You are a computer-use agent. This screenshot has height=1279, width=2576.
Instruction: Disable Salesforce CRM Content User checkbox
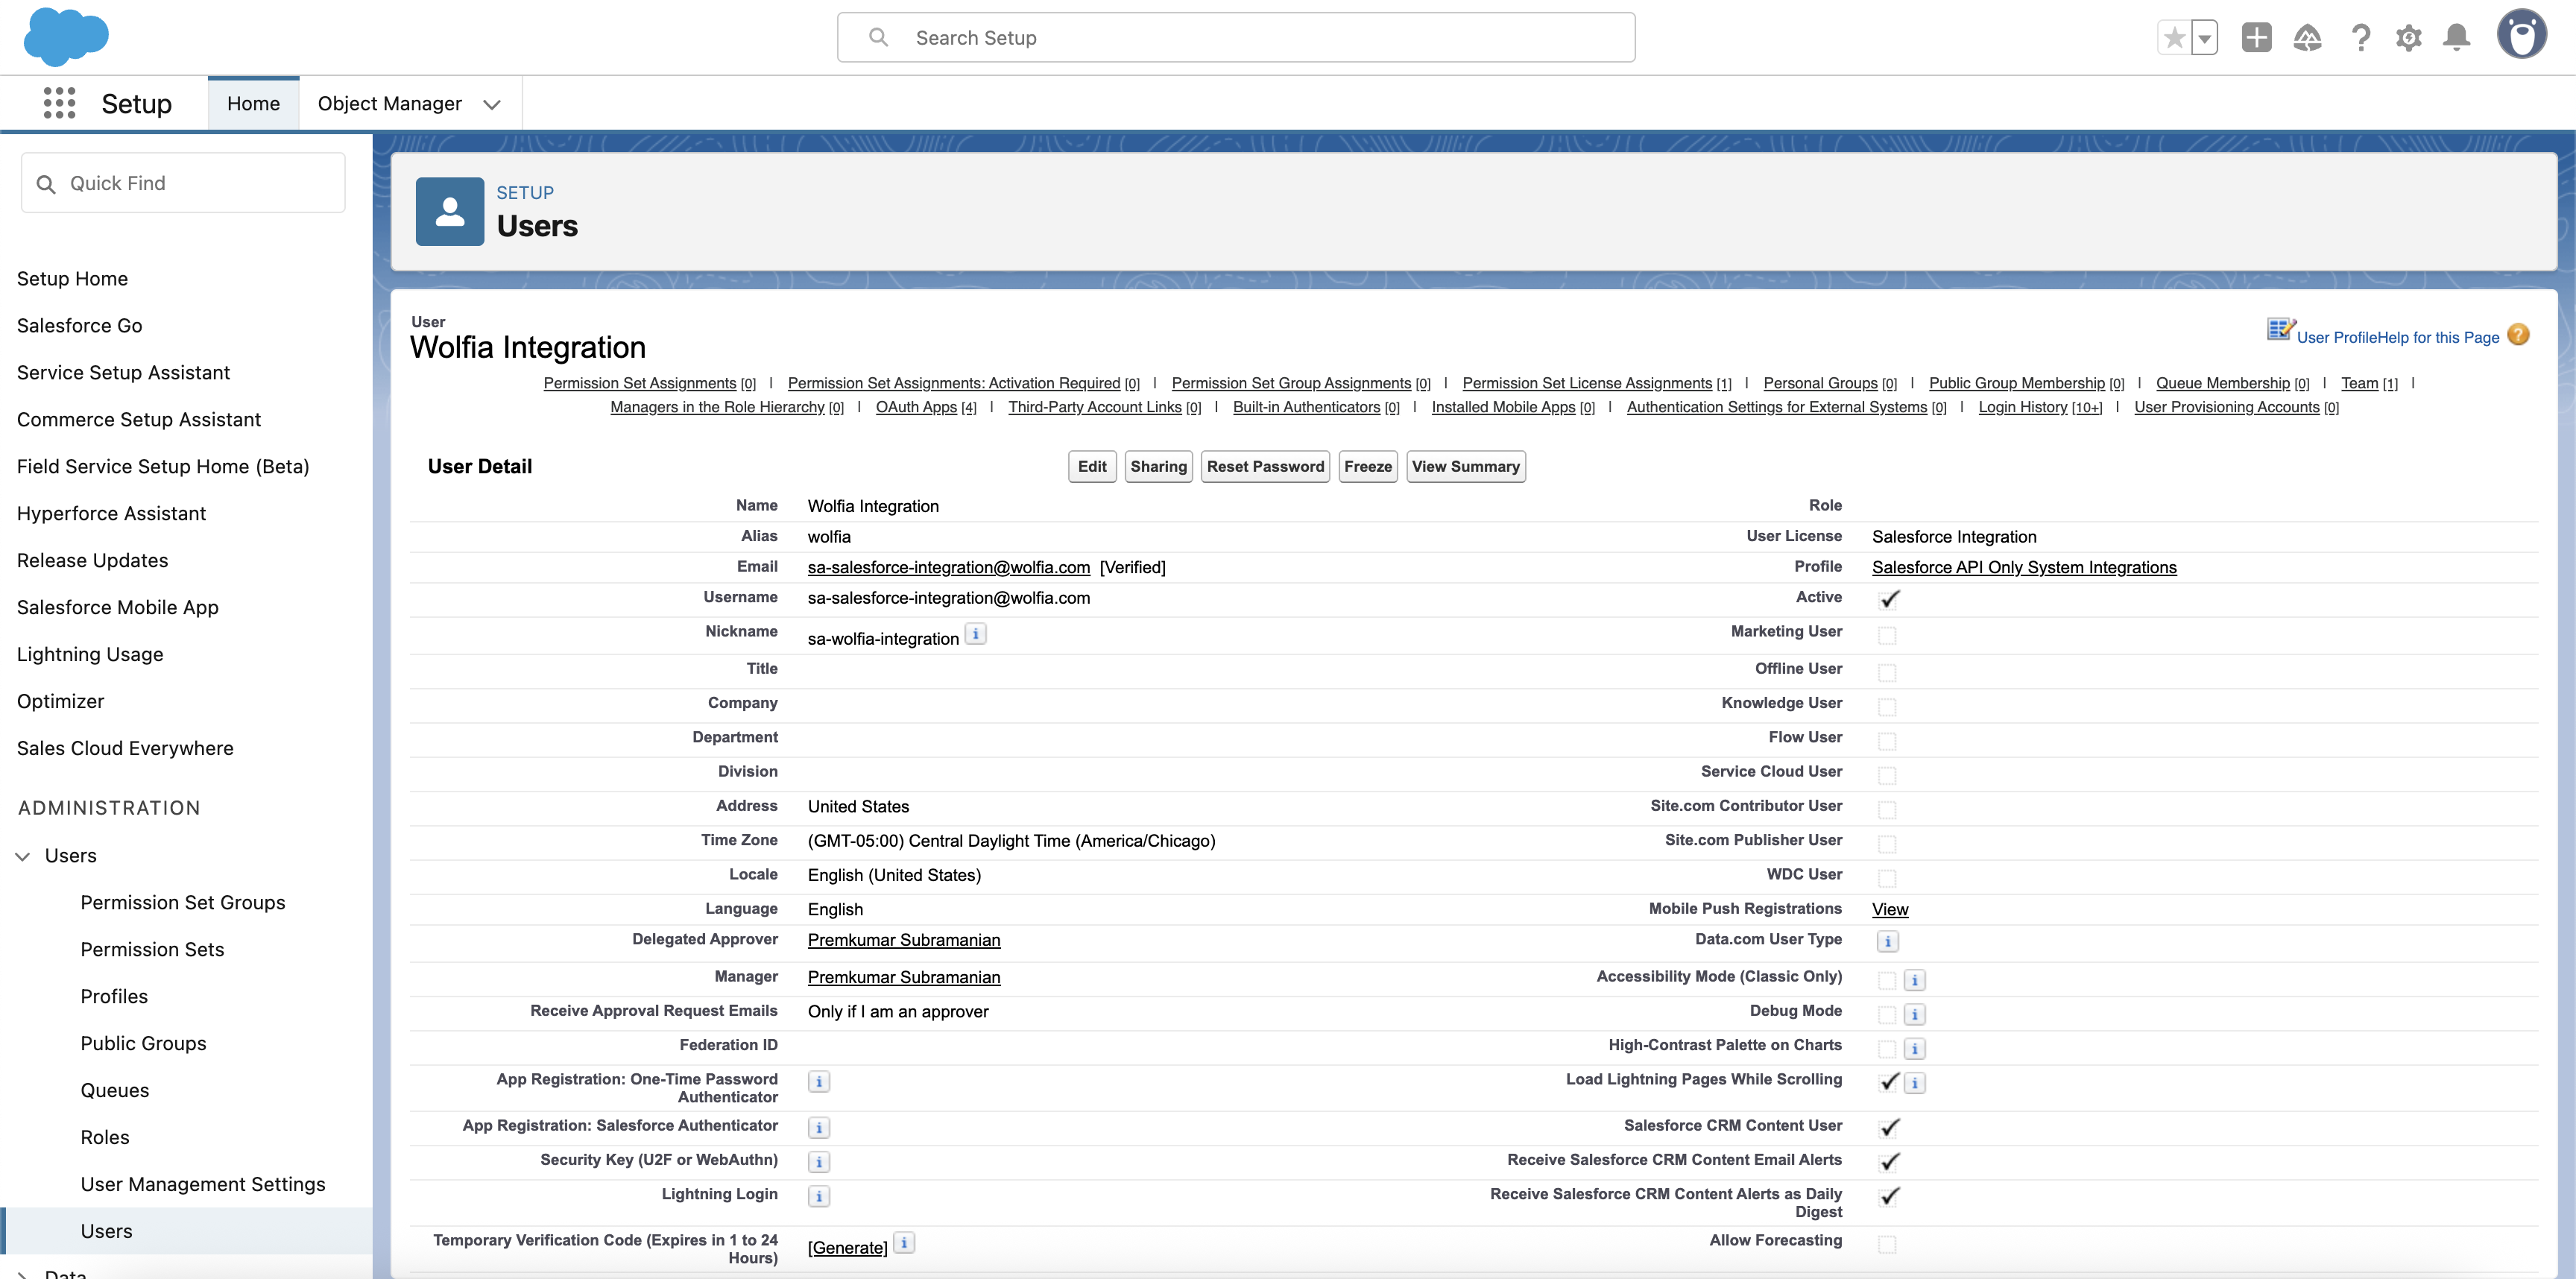click(x=1888, y=1127)
